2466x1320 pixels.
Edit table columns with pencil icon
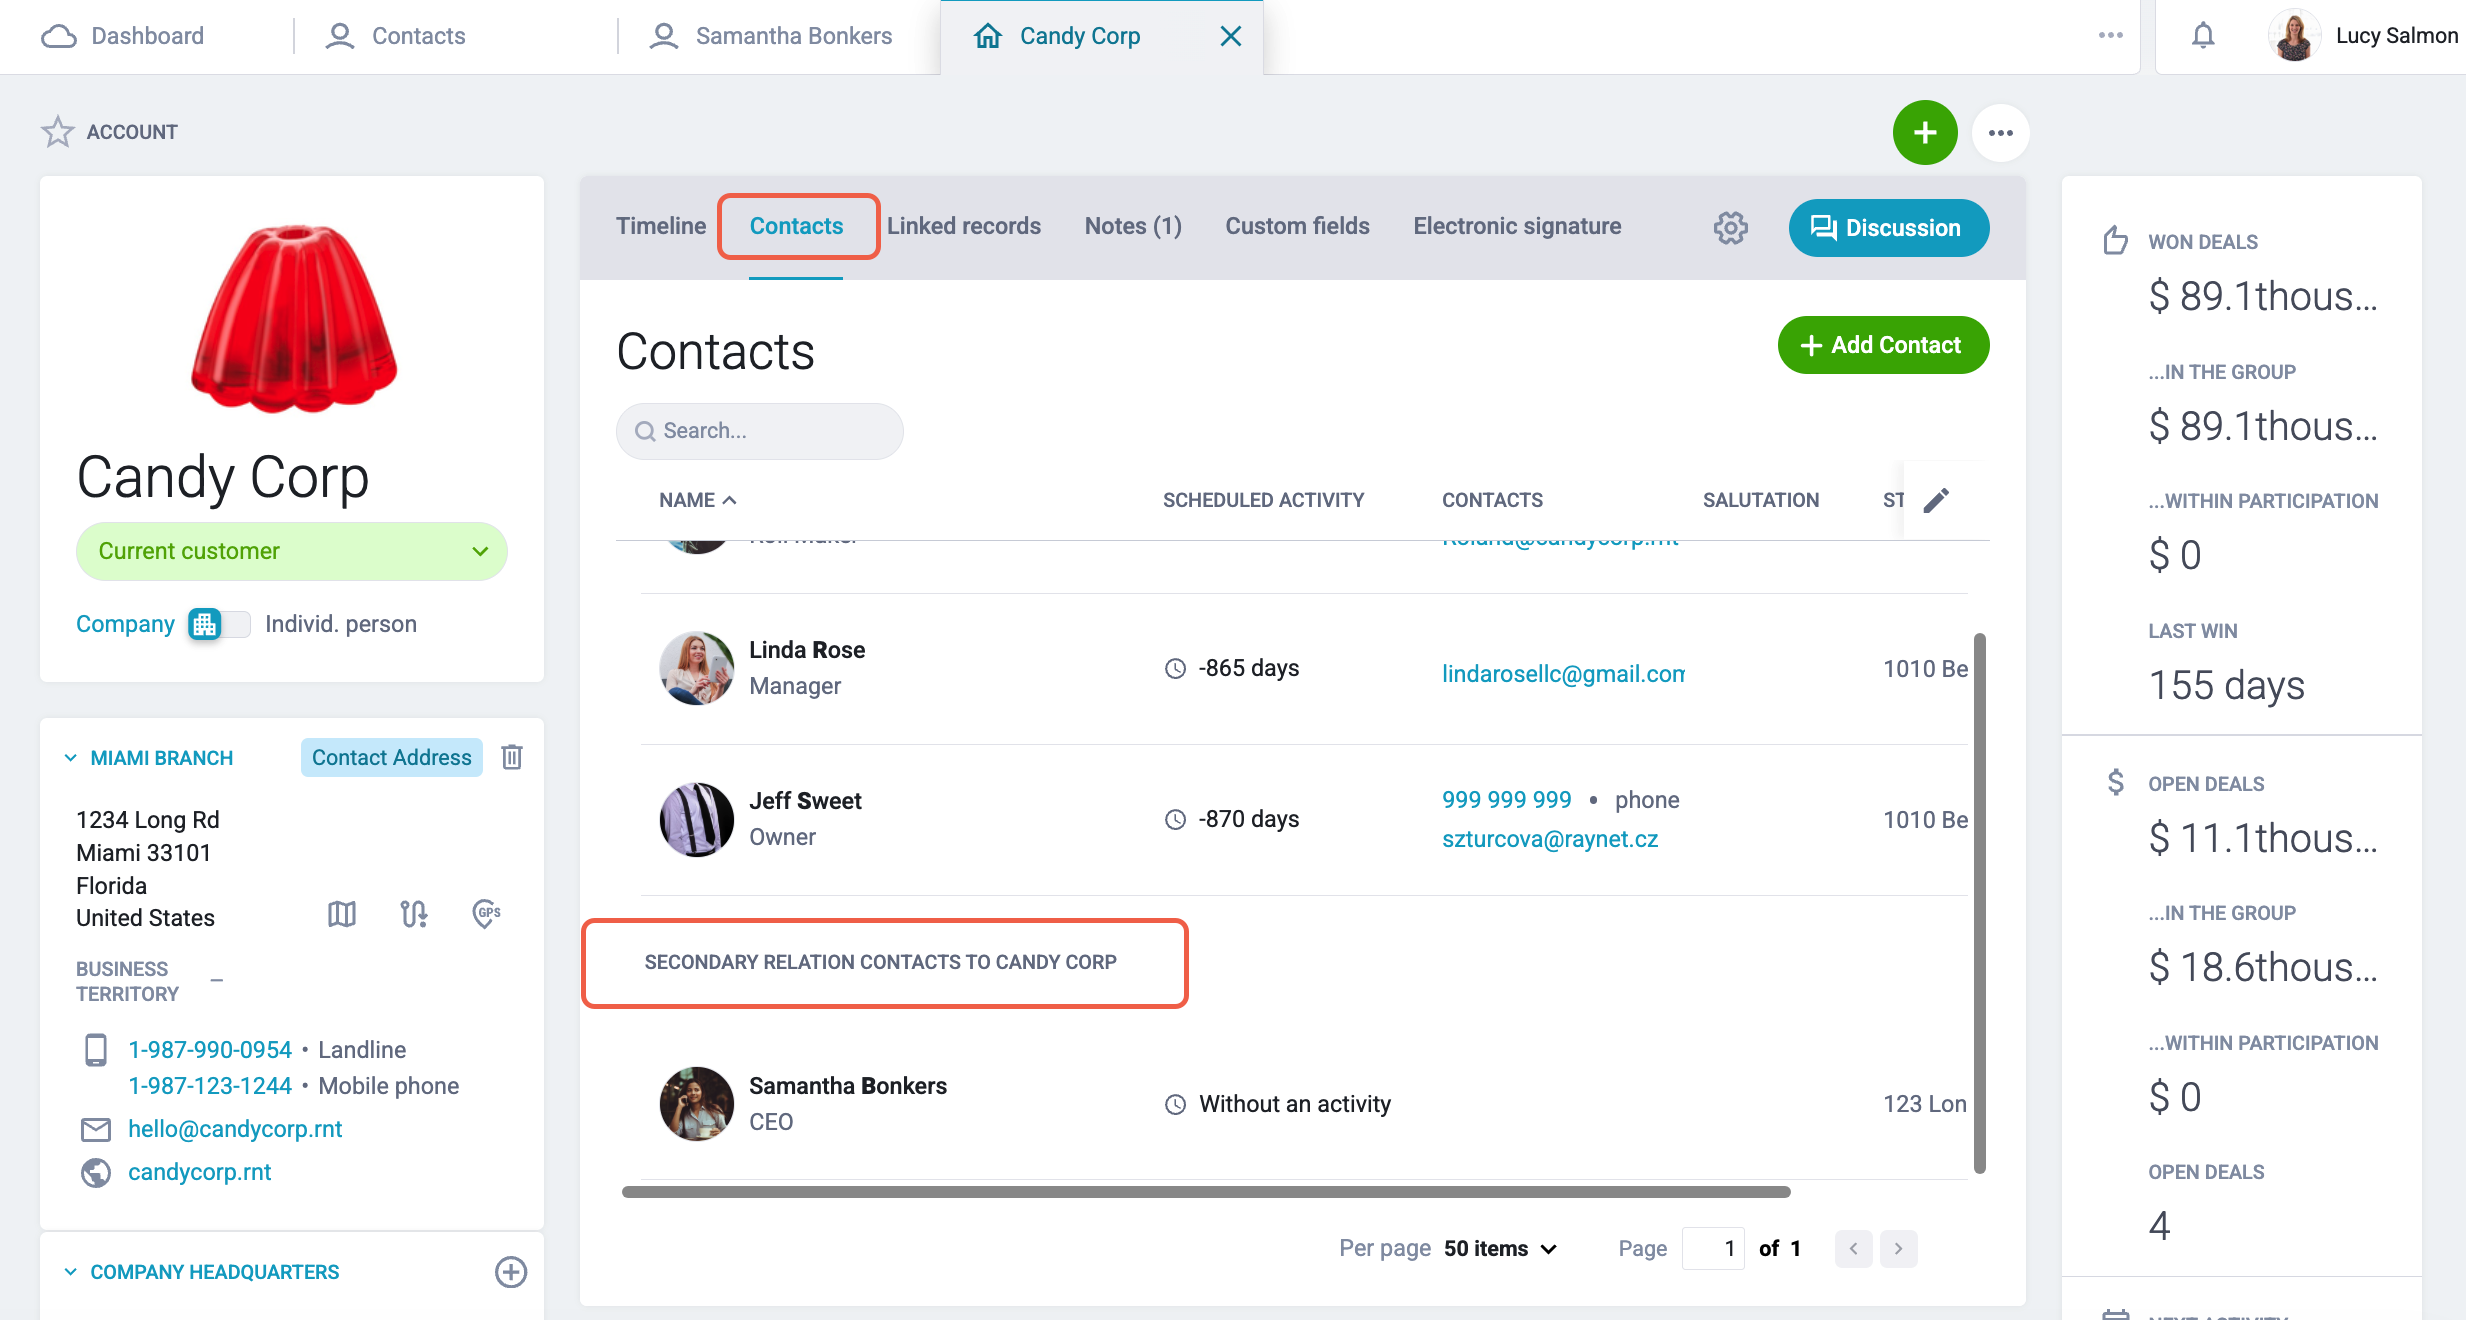coord(1936,500)
